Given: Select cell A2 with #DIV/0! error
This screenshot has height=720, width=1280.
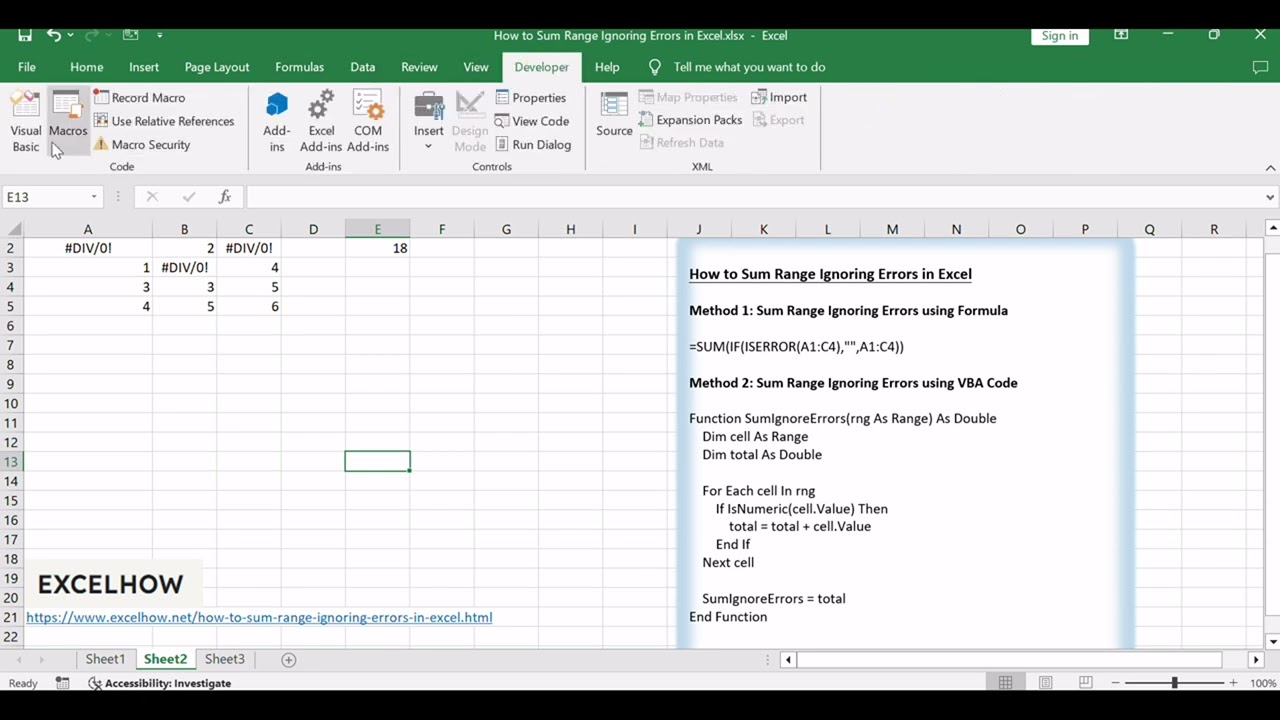Looking at the screenshot, I should pos(88,248).
